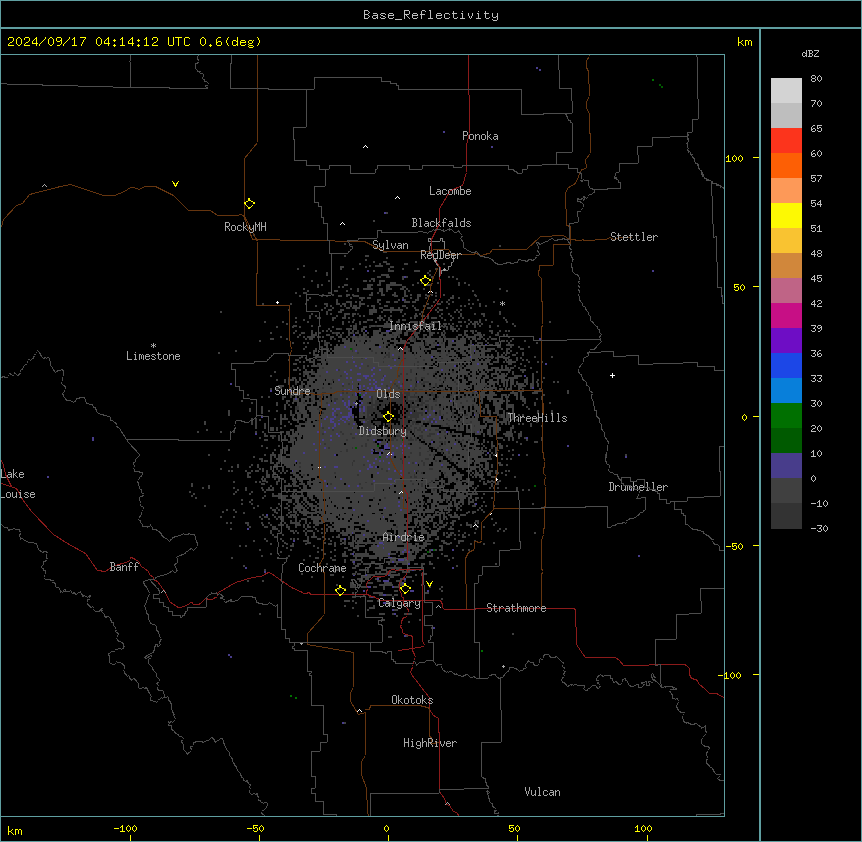This screenshot has height=842, width=862.
Task: Click the orange swatch between 60 and 57
Action: pos(786,165)
